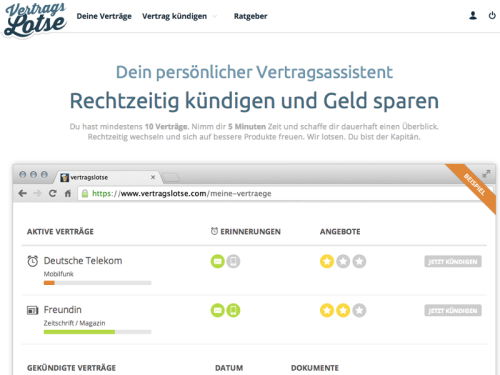Viewport: 500px width, 375px height.
Task: Click the Dein persönlicher Vertragsassistent heading
Action: pyautogui.click(x=254, y=72)
